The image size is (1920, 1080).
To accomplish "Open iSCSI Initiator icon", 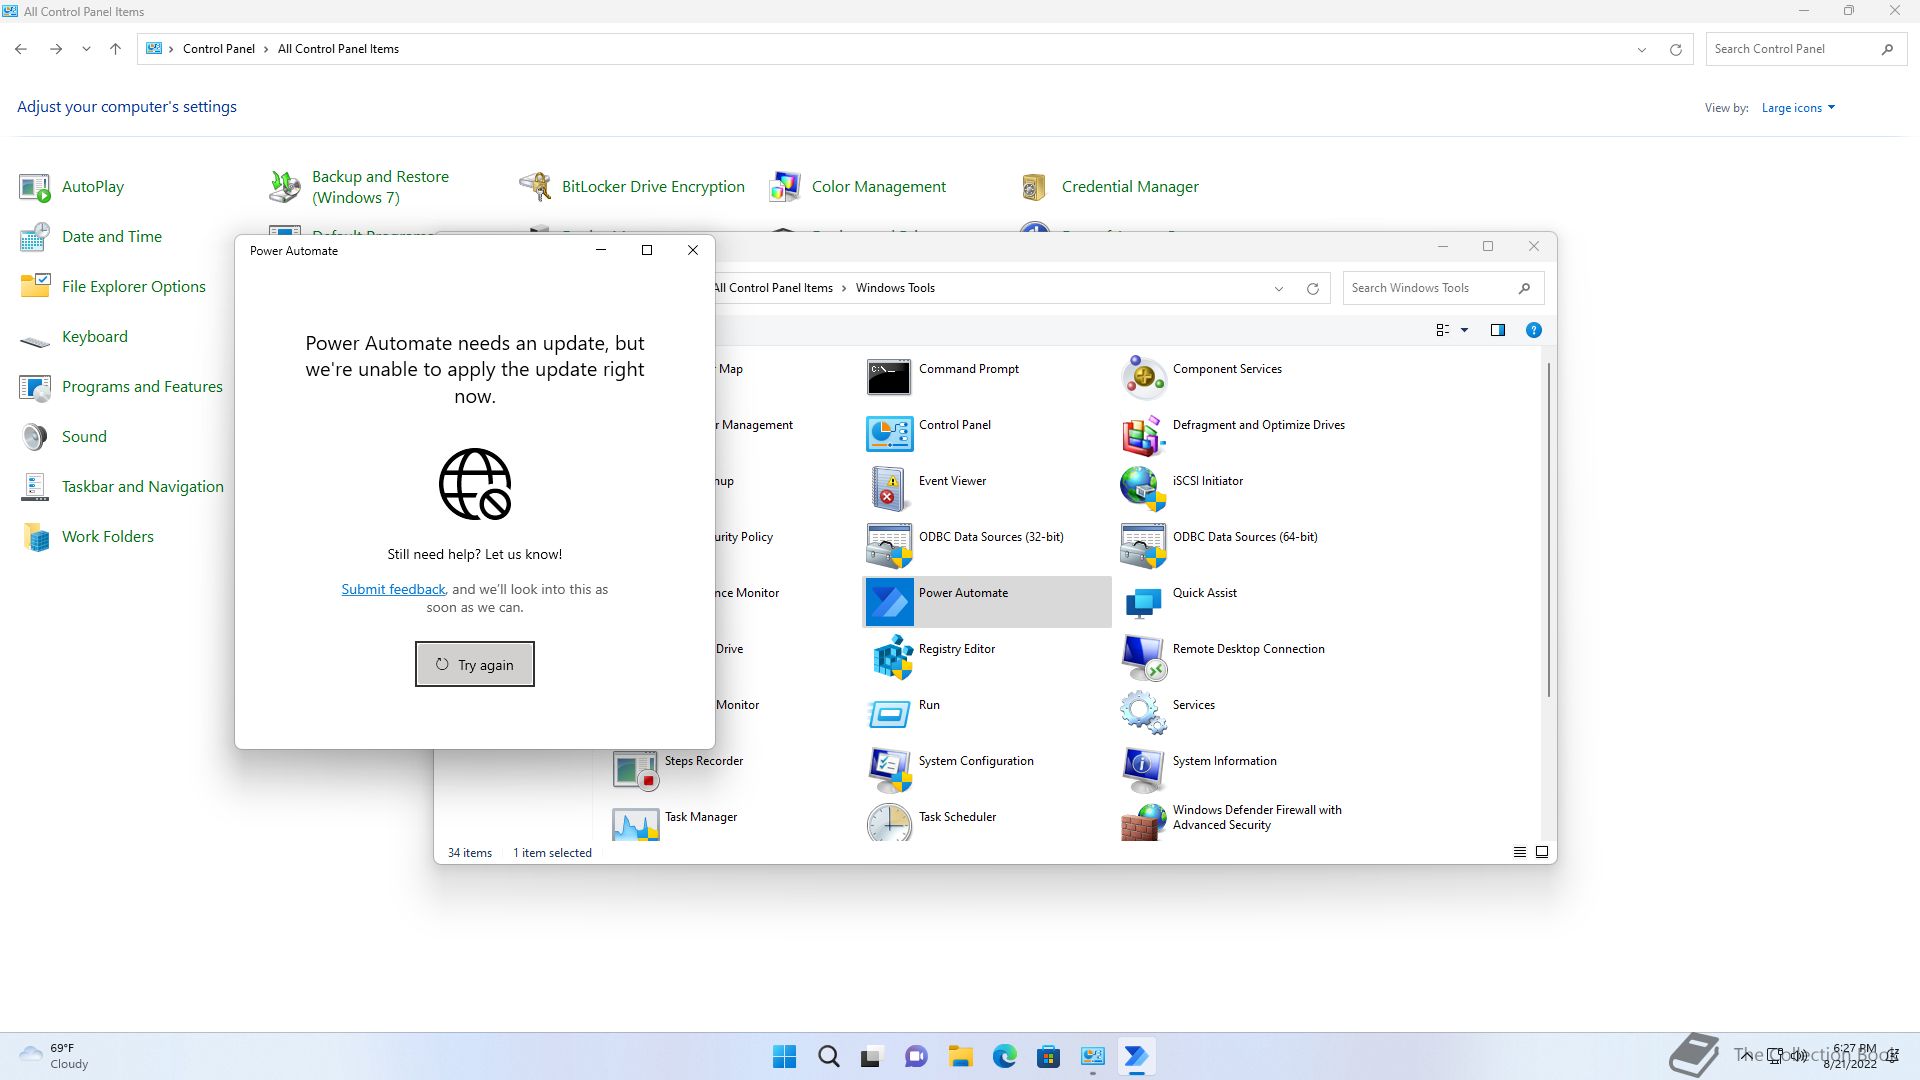I will (x=1143, y=489).
